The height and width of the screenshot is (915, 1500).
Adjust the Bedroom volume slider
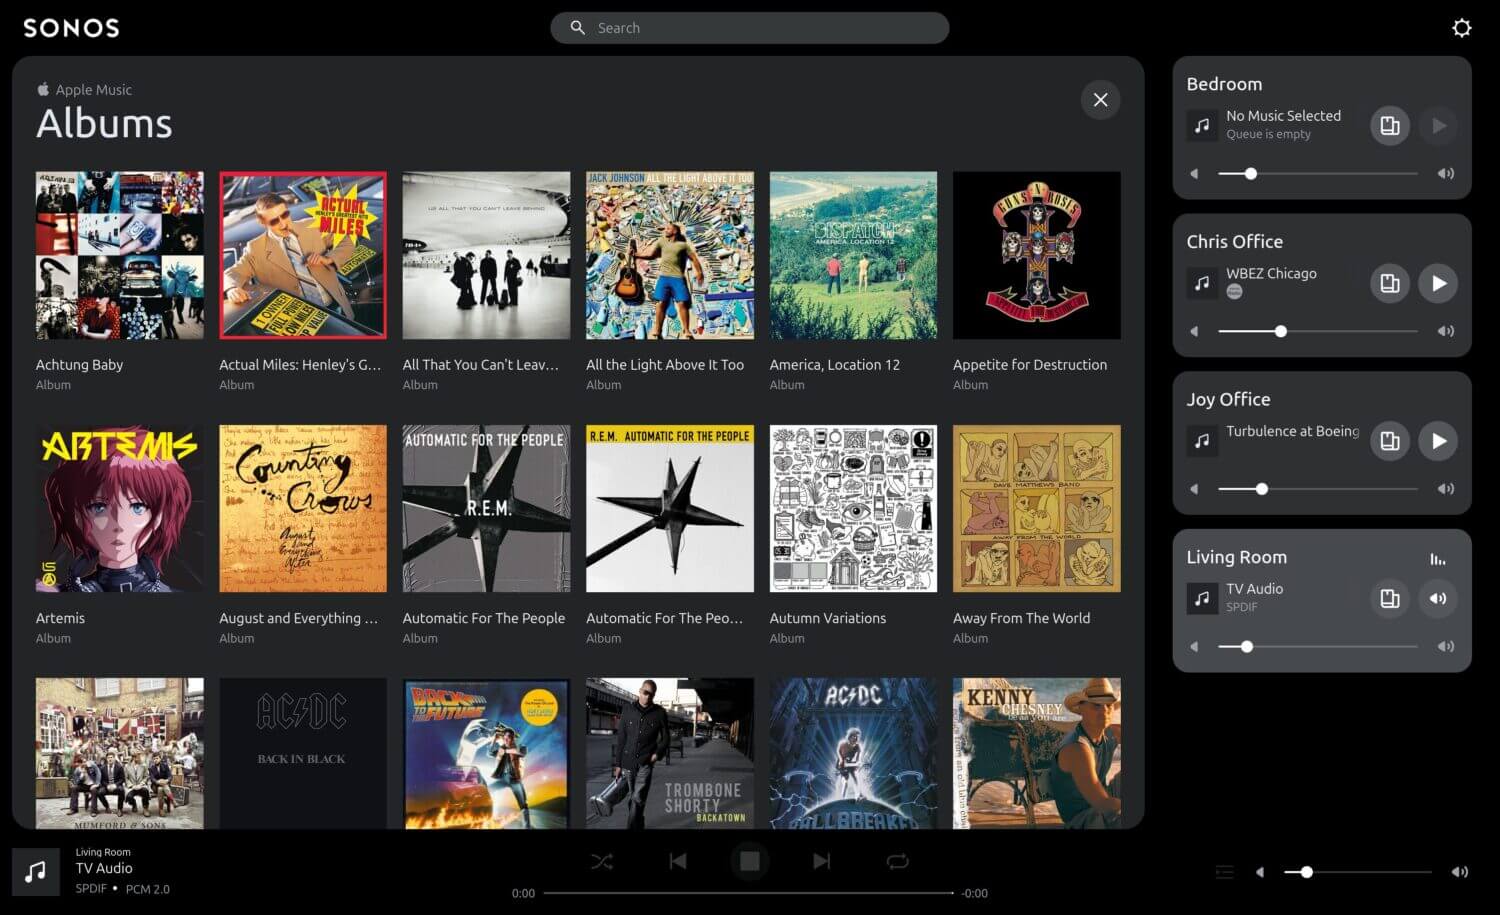(x=1317, y=174)
